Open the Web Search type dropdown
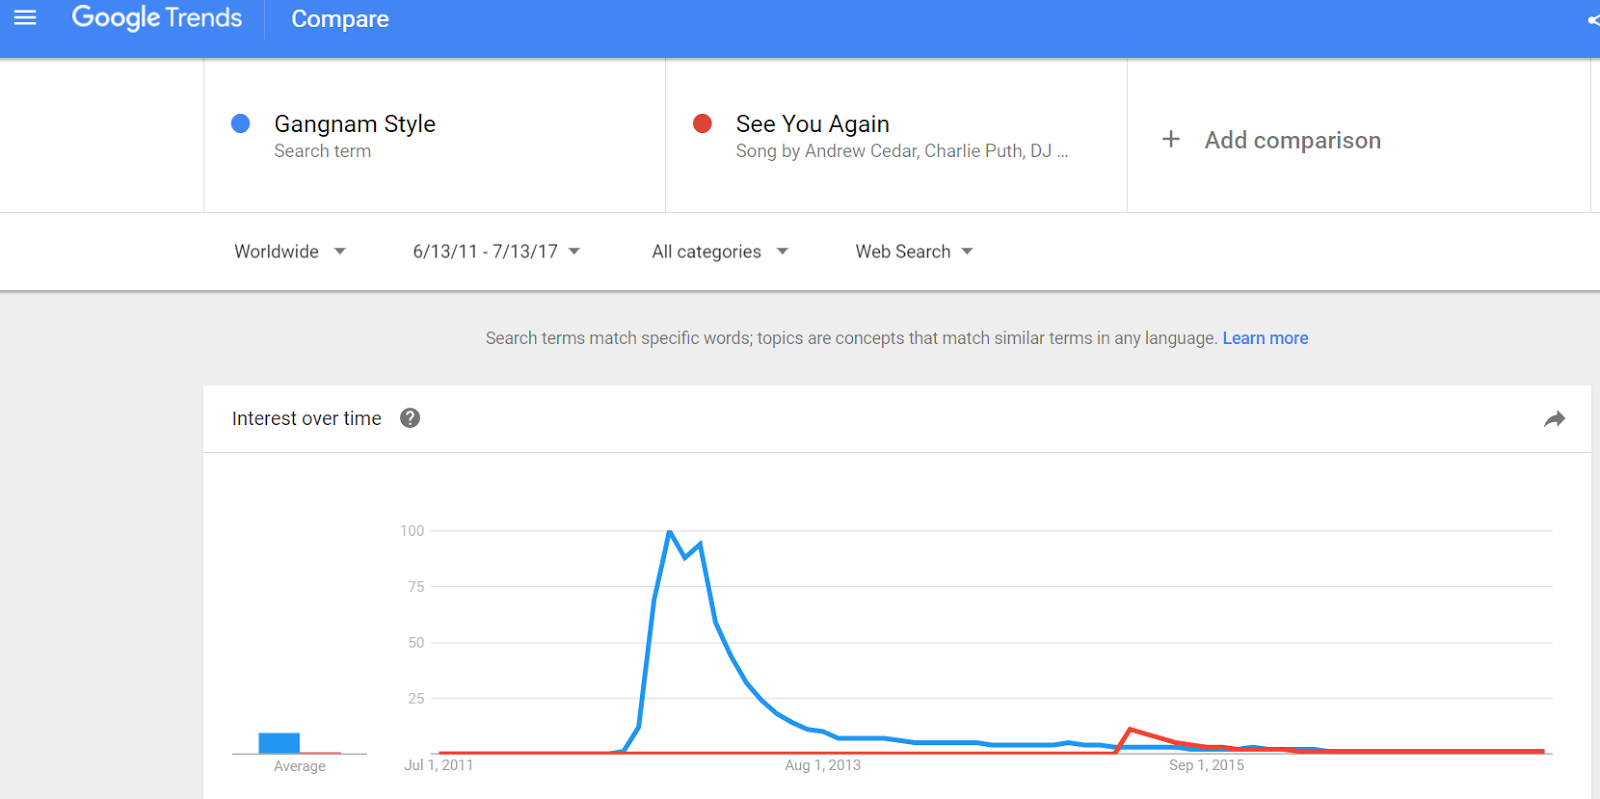 tap(914, 251)
